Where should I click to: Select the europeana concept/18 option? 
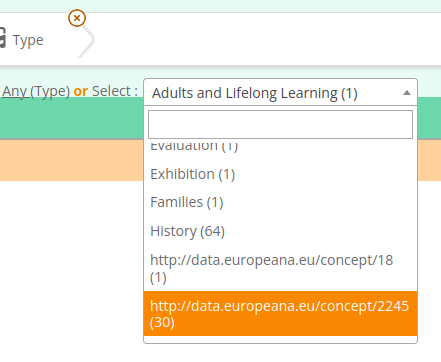(x=280, y=268)
